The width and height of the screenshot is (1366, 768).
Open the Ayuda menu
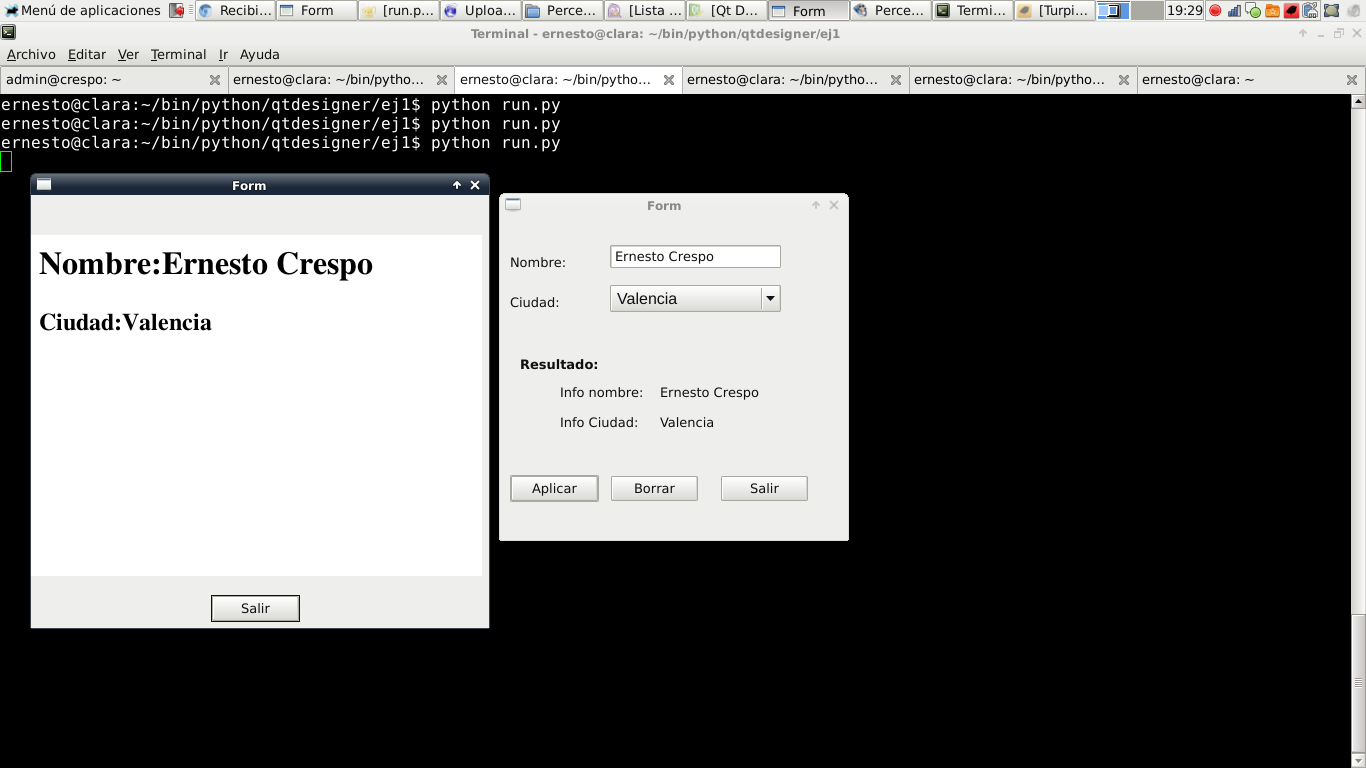pyautogui.click(x=259, y=54)
